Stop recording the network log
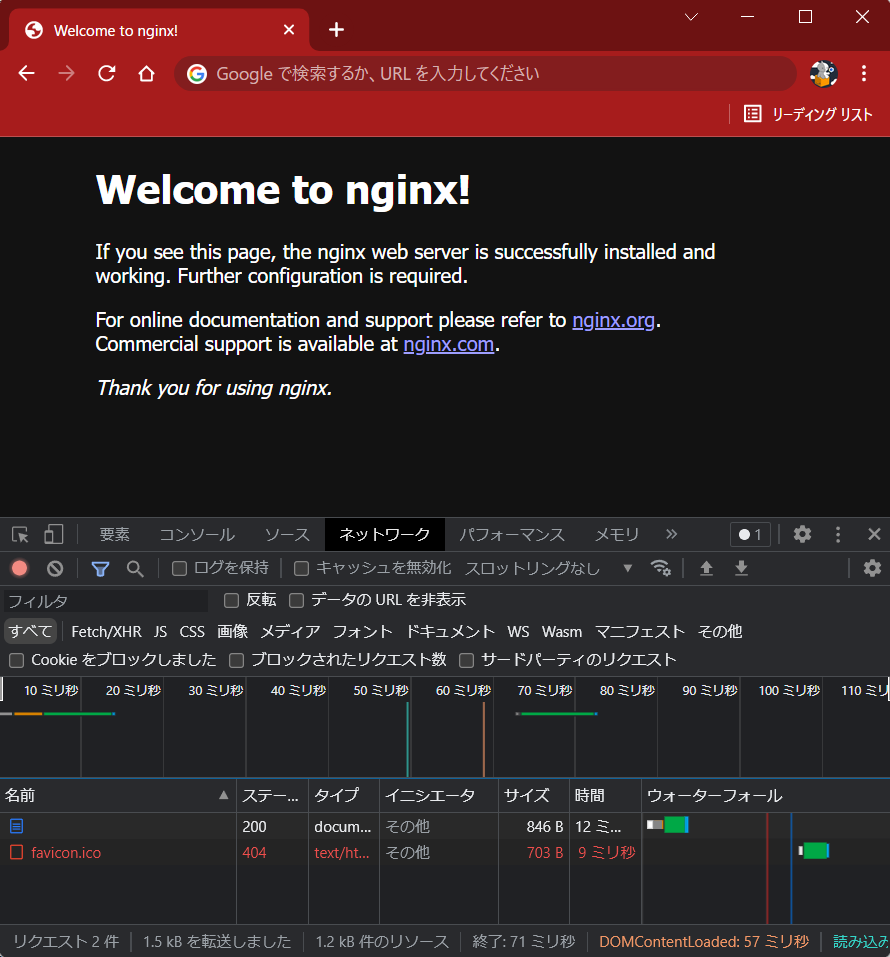890x957 pixels. tap(19, 568)
